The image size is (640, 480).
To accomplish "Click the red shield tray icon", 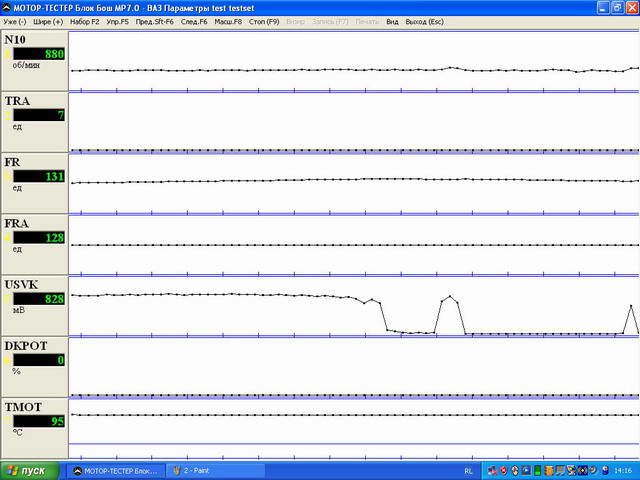I will [503, 471].
